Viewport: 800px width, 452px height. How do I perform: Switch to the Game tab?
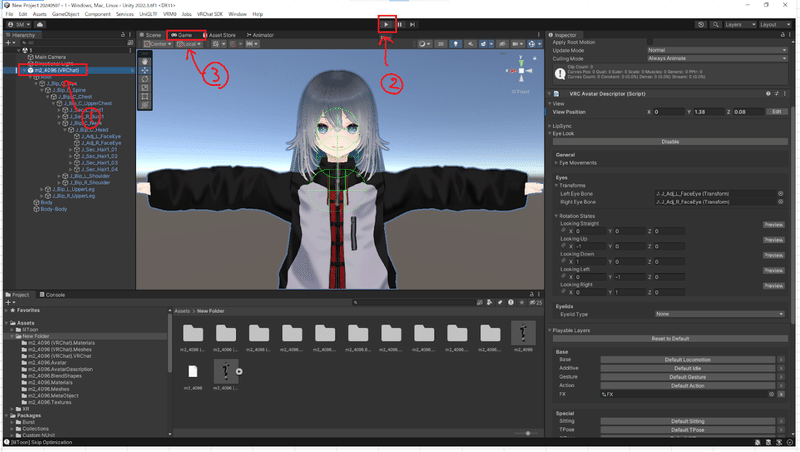pyautogui.click(x=183, y=35)
